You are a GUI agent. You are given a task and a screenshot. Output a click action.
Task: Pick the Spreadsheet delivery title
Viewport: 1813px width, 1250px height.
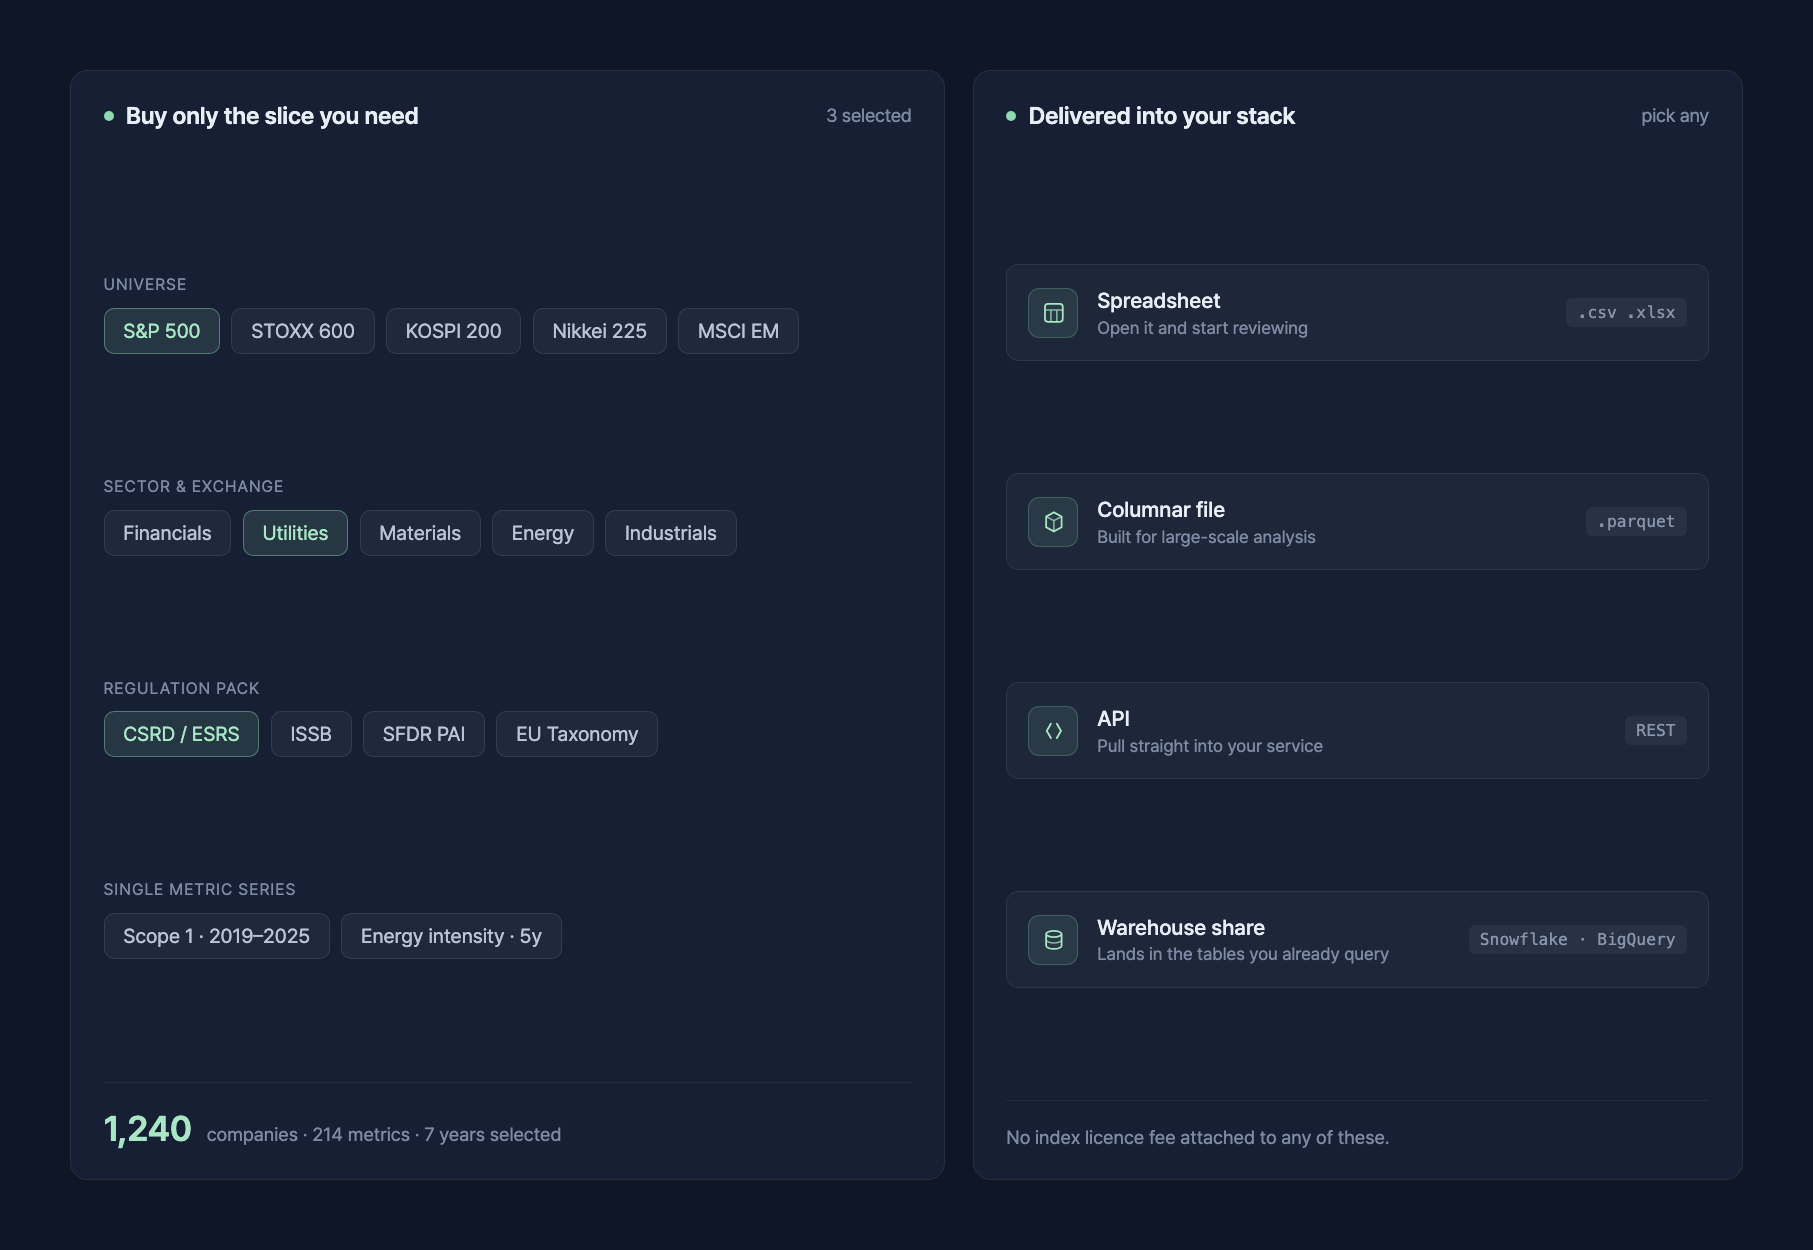[x=1158, y=301]
